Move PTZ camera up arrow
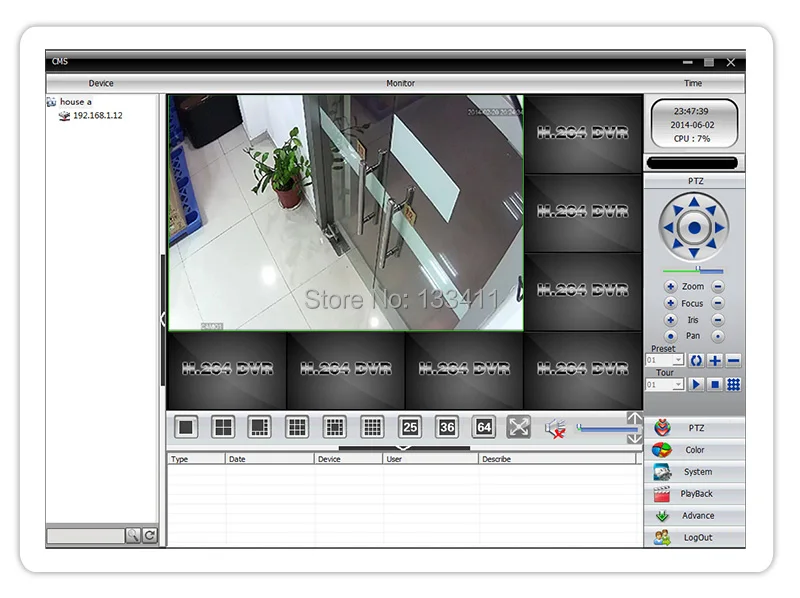 point(694,203)
